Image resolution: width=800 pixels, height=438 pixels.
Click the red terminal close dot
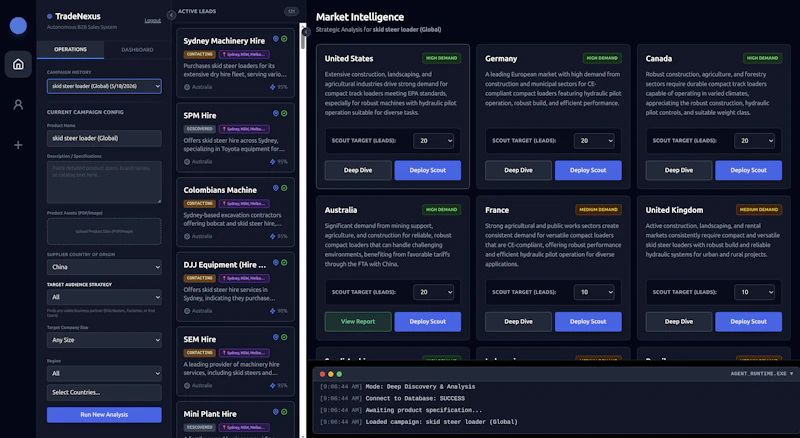point(322,374)
